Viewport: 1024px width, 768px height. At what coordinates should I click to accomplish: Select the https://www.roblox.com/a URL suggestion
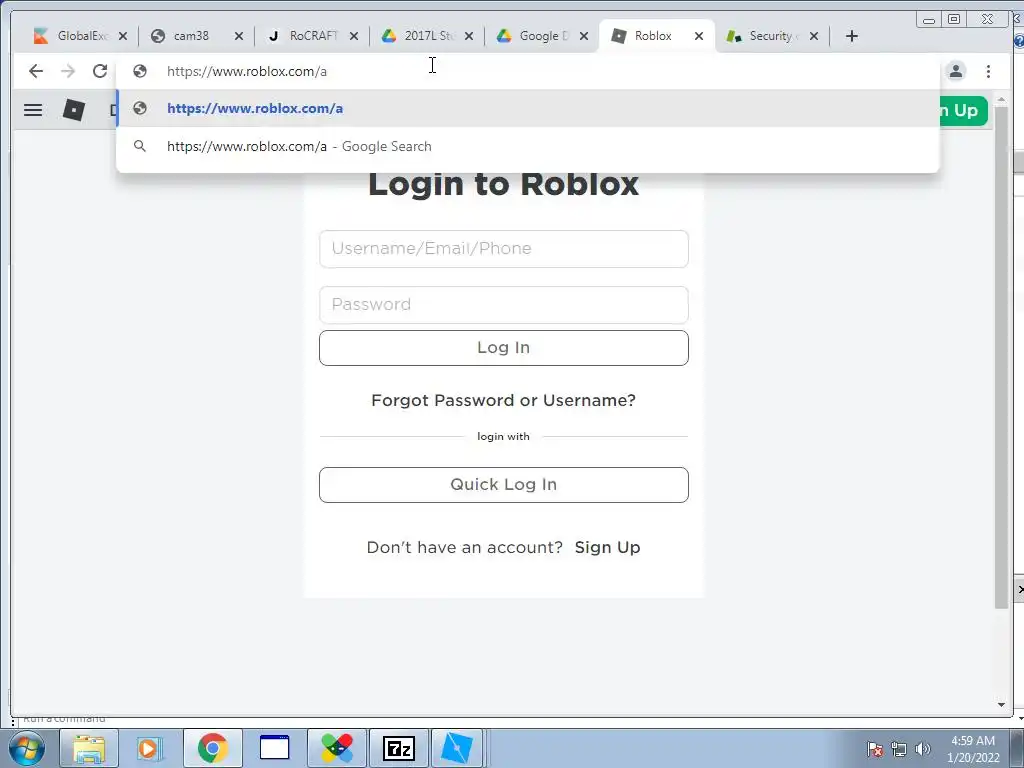[x=528, y=108]
